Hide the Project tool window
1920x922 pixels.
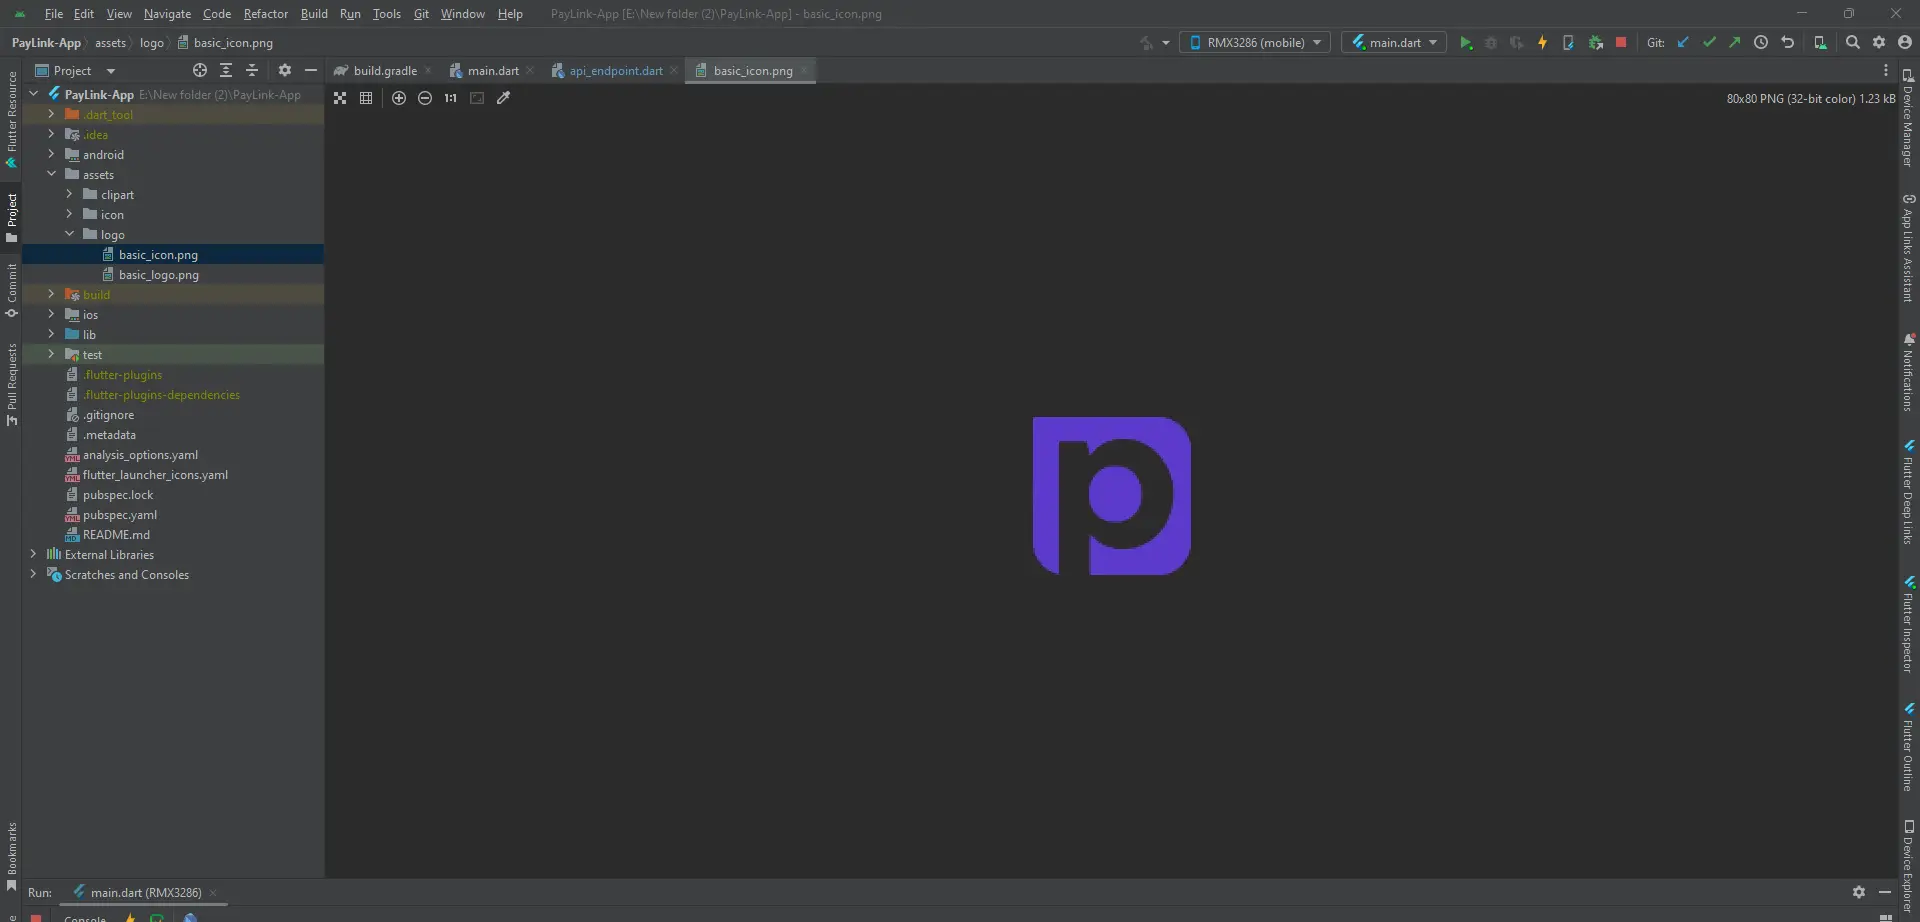[x=311, y=71]
